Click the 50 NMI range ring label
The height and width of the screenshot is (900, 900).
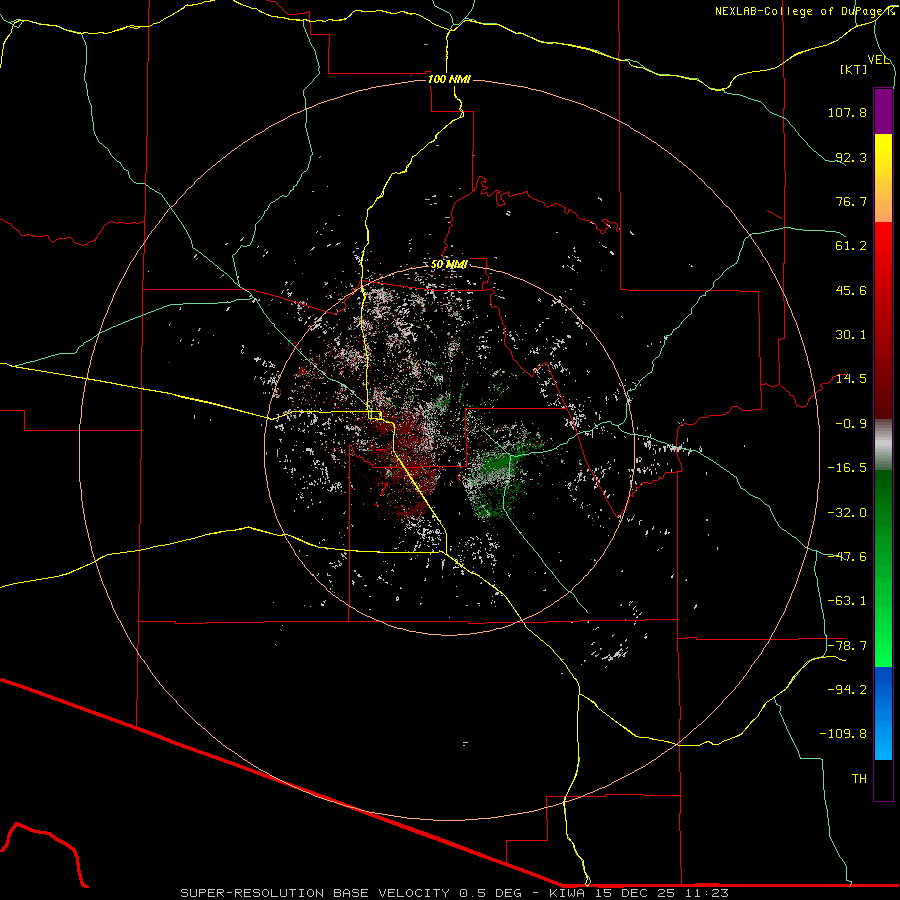click(449, 264)
